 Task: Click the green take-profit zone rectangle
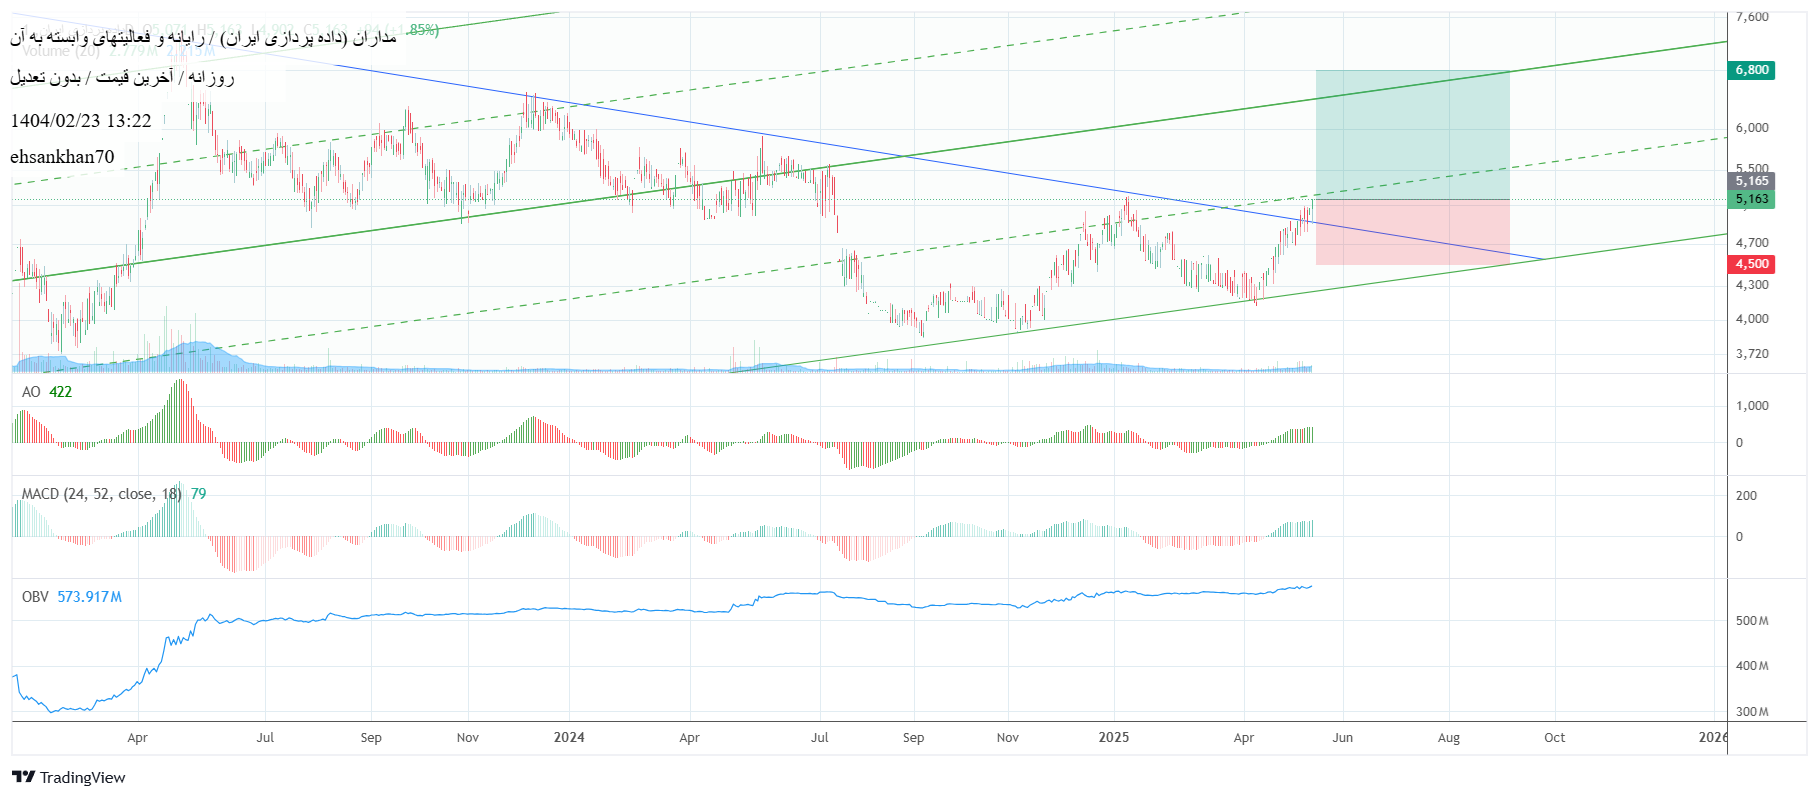click(x=1412, y=135)
